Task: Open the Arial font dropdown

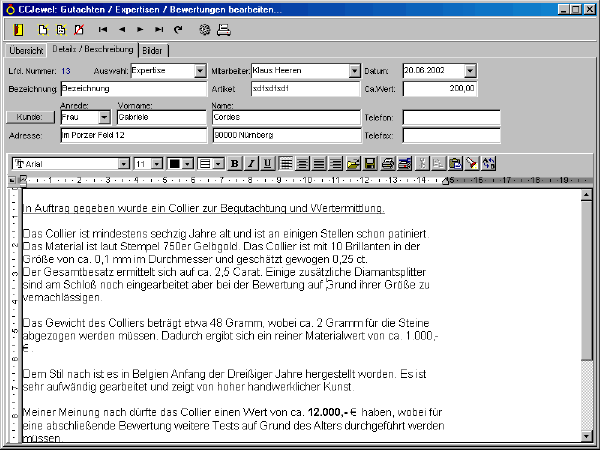Action: coord(124,163)
